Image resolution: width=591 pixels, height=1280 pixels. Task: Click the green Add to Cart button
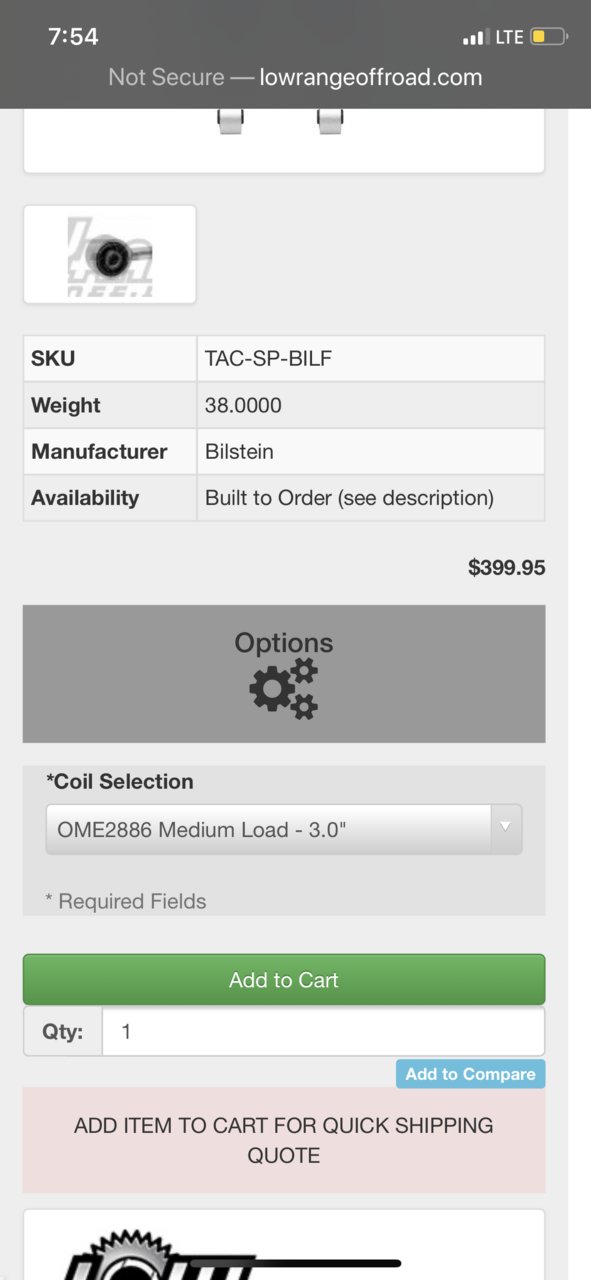pos(284,979)
